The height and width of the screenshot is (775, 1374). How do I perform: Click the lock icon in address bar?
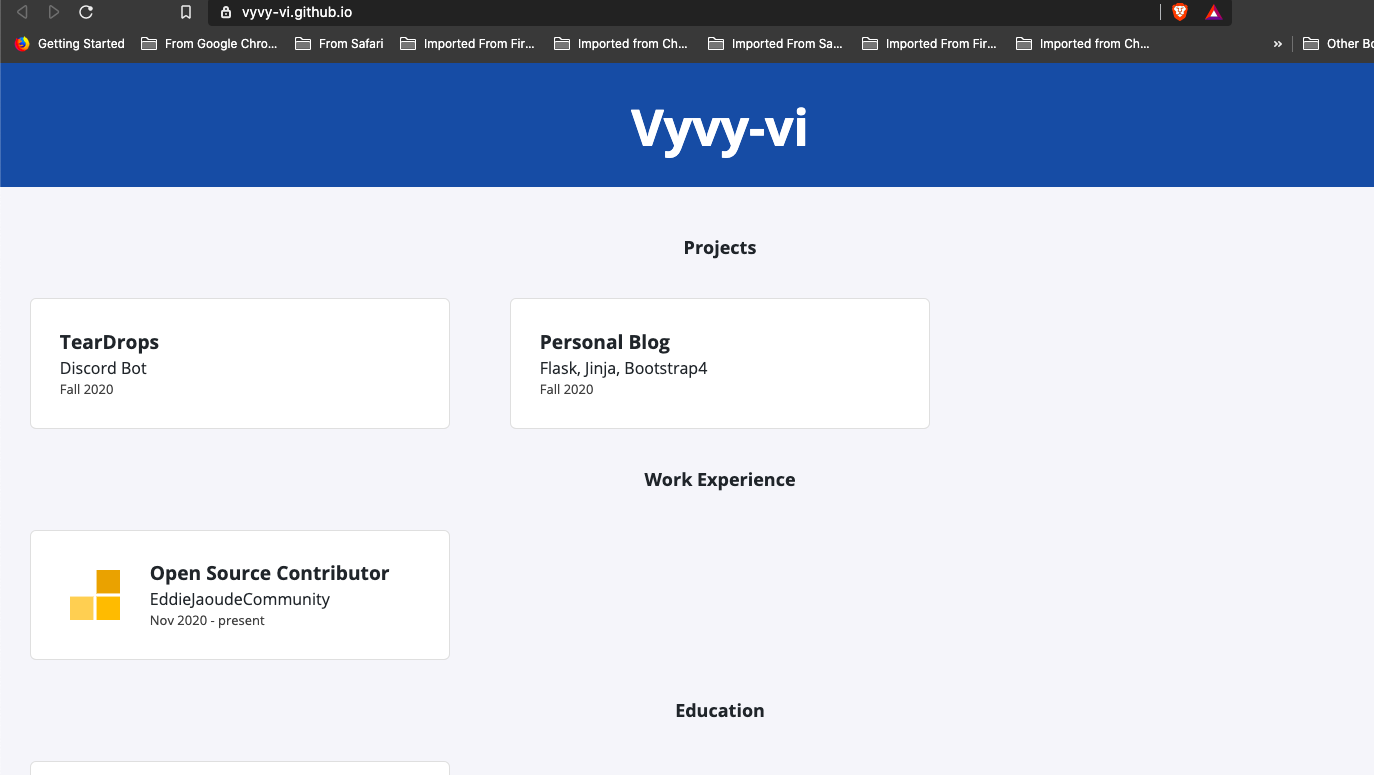point(225,12)
